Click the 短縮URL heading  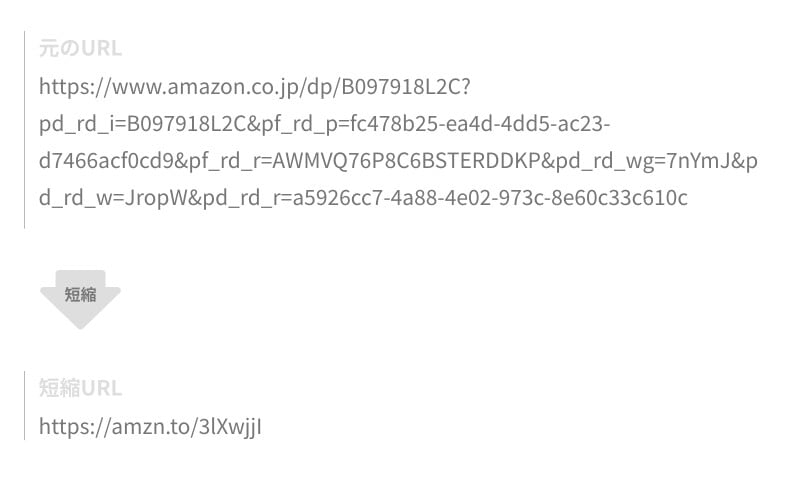[x=80, y=388]
